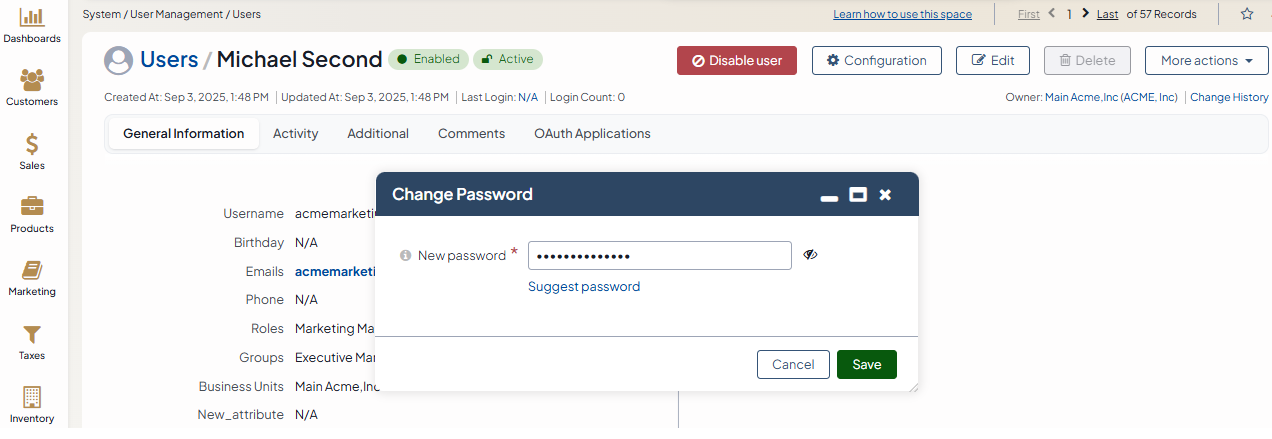Screen dimensions: 1272x439
Task: Click the favorite star icon
Action: click(1247, 14)
